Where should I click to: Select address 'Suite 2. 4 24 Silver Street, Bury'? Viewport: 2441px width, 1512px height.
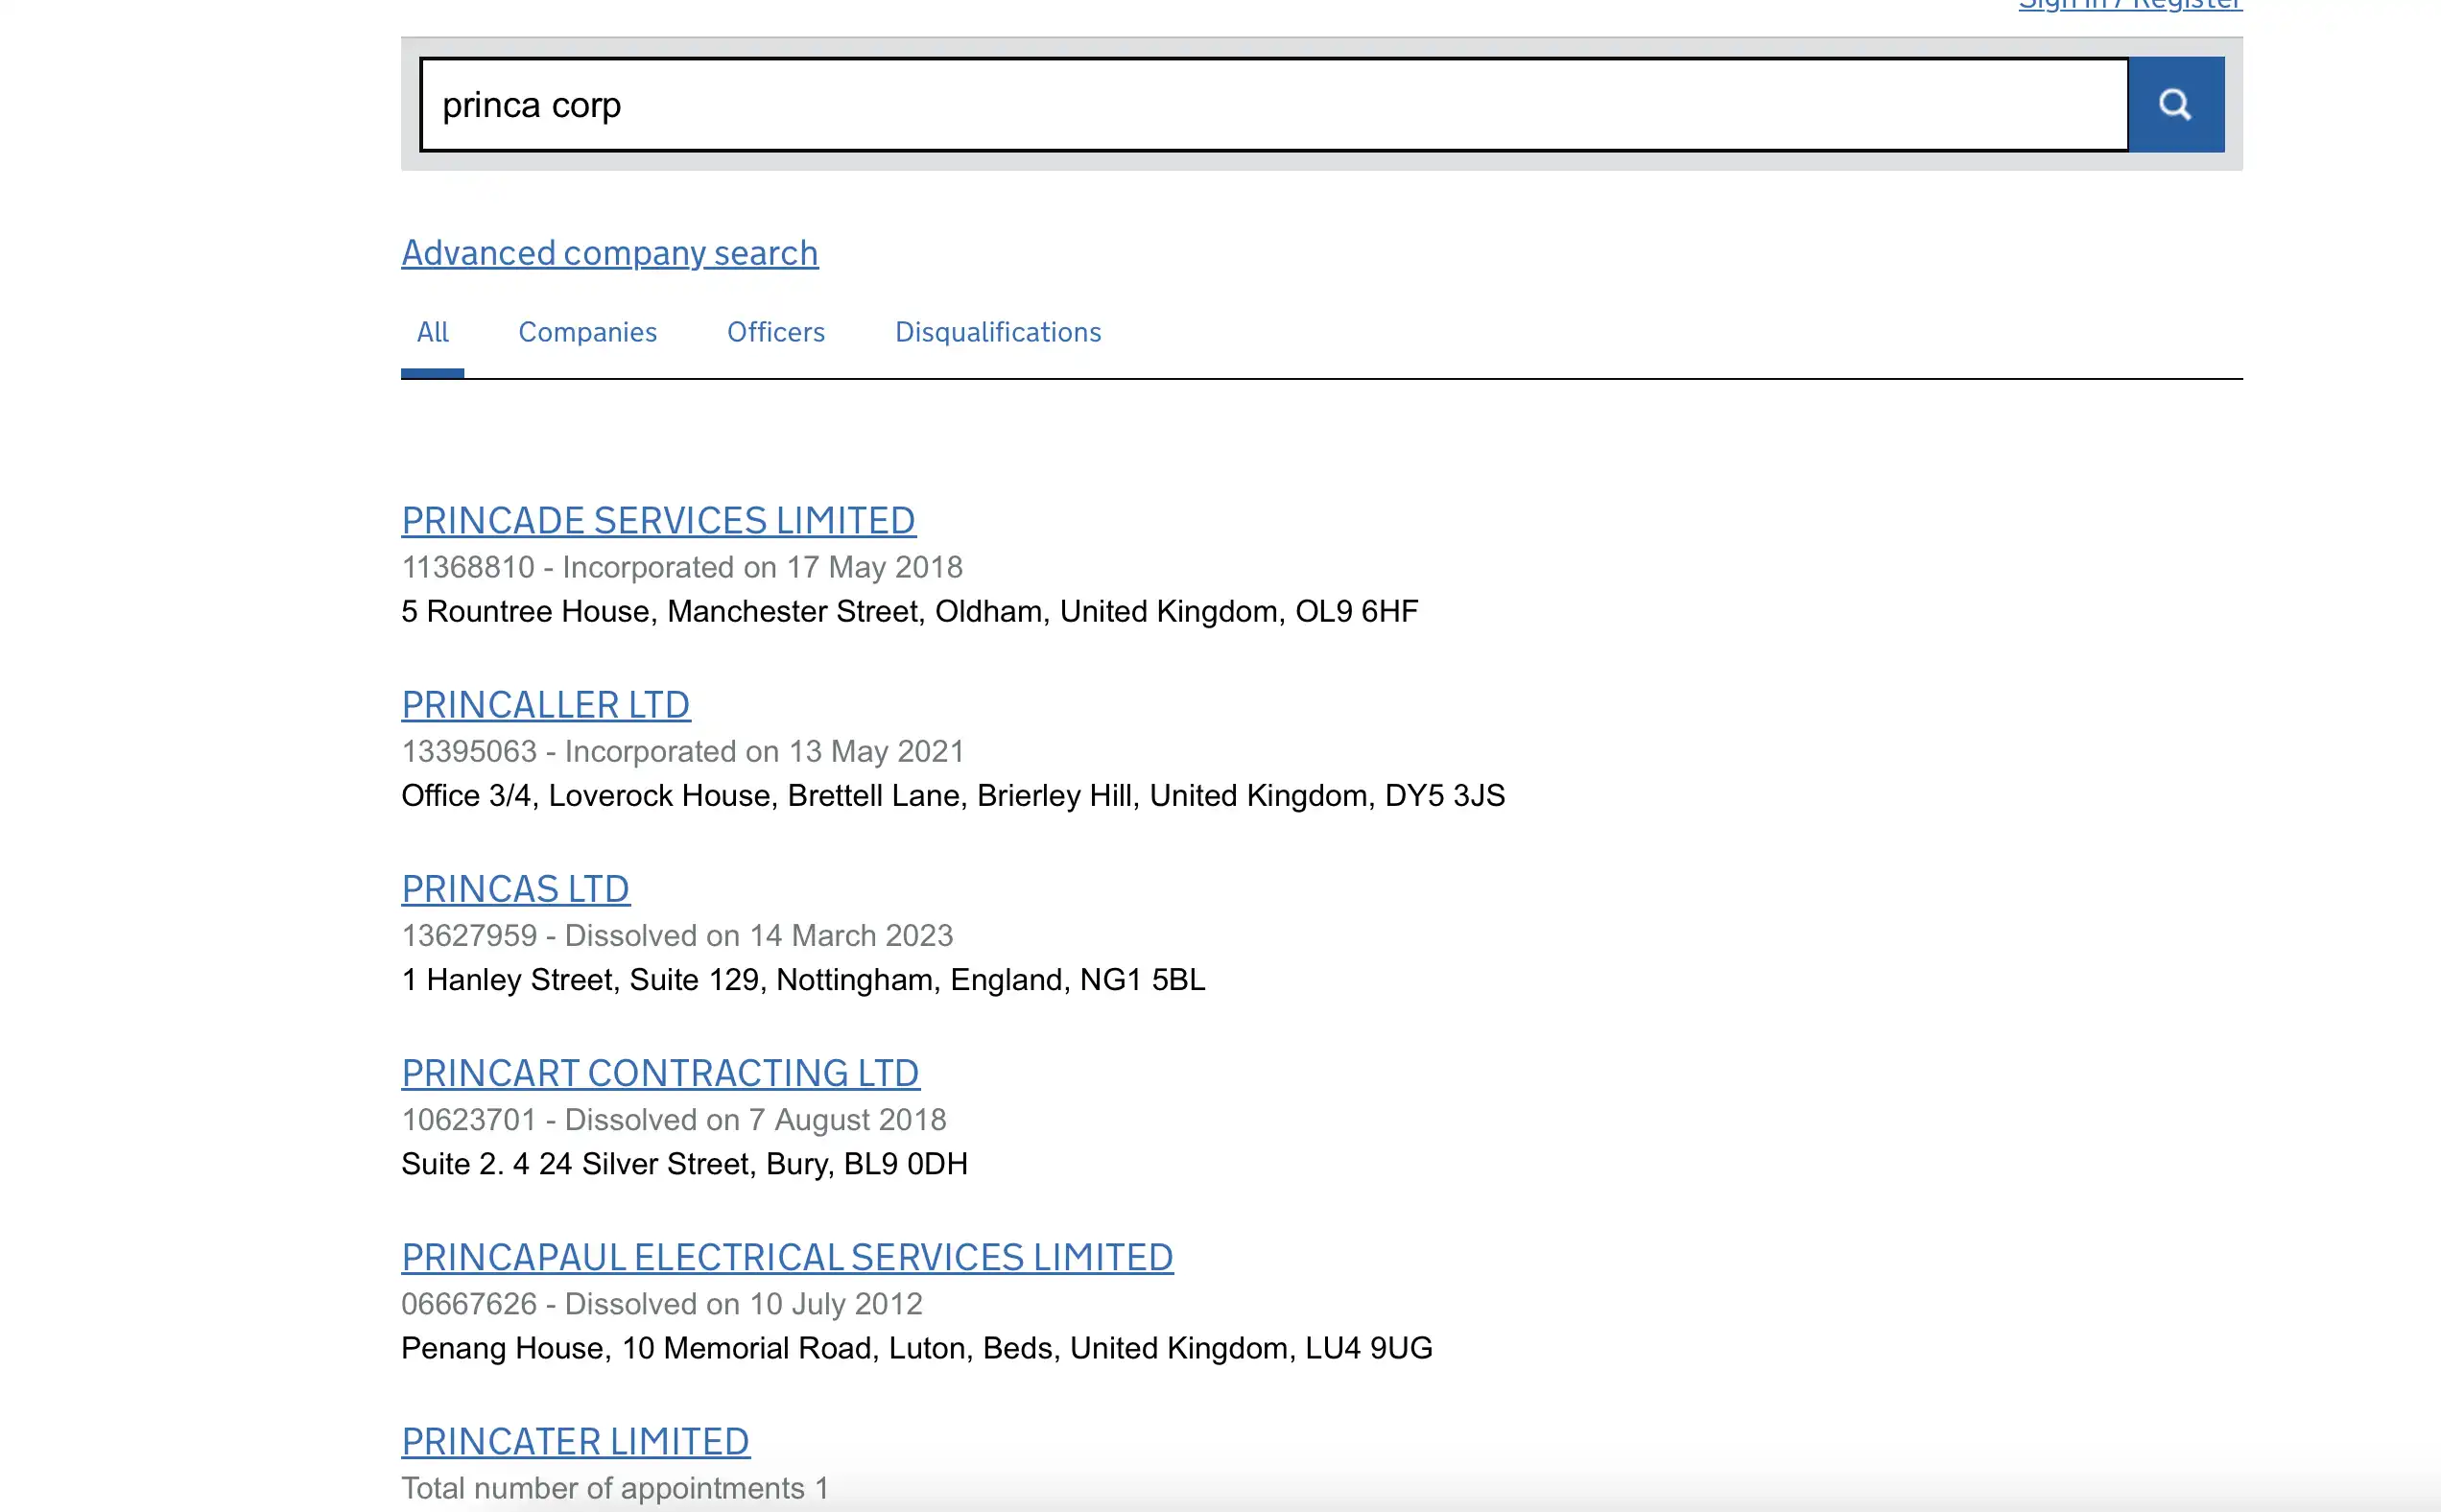pos(618,1163)
